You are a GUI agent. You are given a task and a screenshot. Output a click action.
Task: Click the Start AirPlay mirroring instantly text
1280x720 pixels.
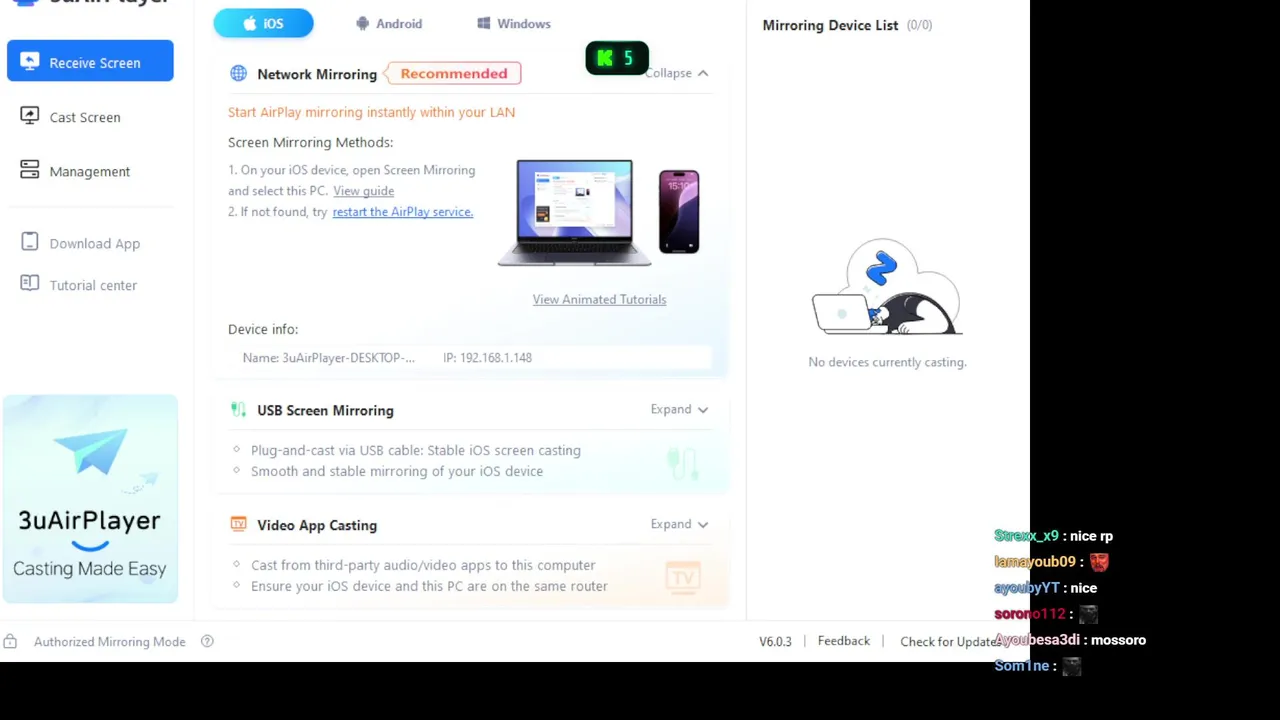click(x=371, y=112)
